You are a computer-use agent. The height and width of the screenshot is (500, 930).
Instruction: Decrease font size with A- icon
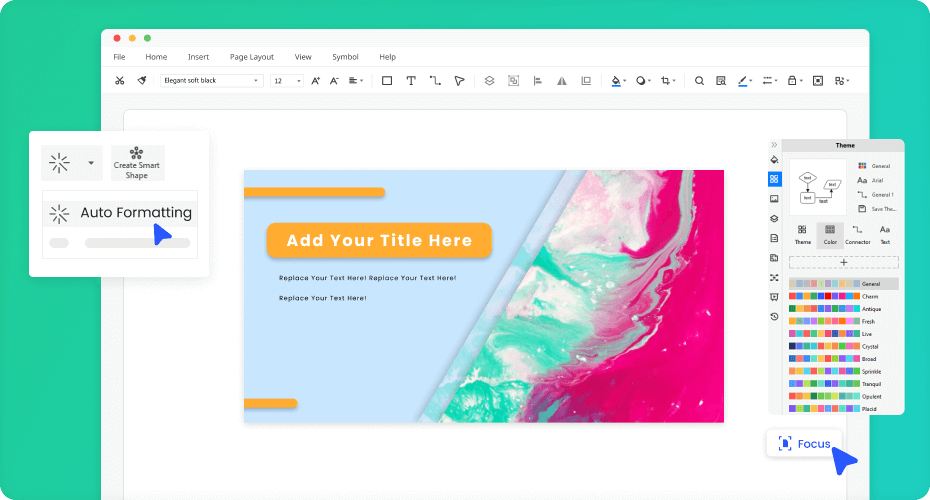(335, 81)
